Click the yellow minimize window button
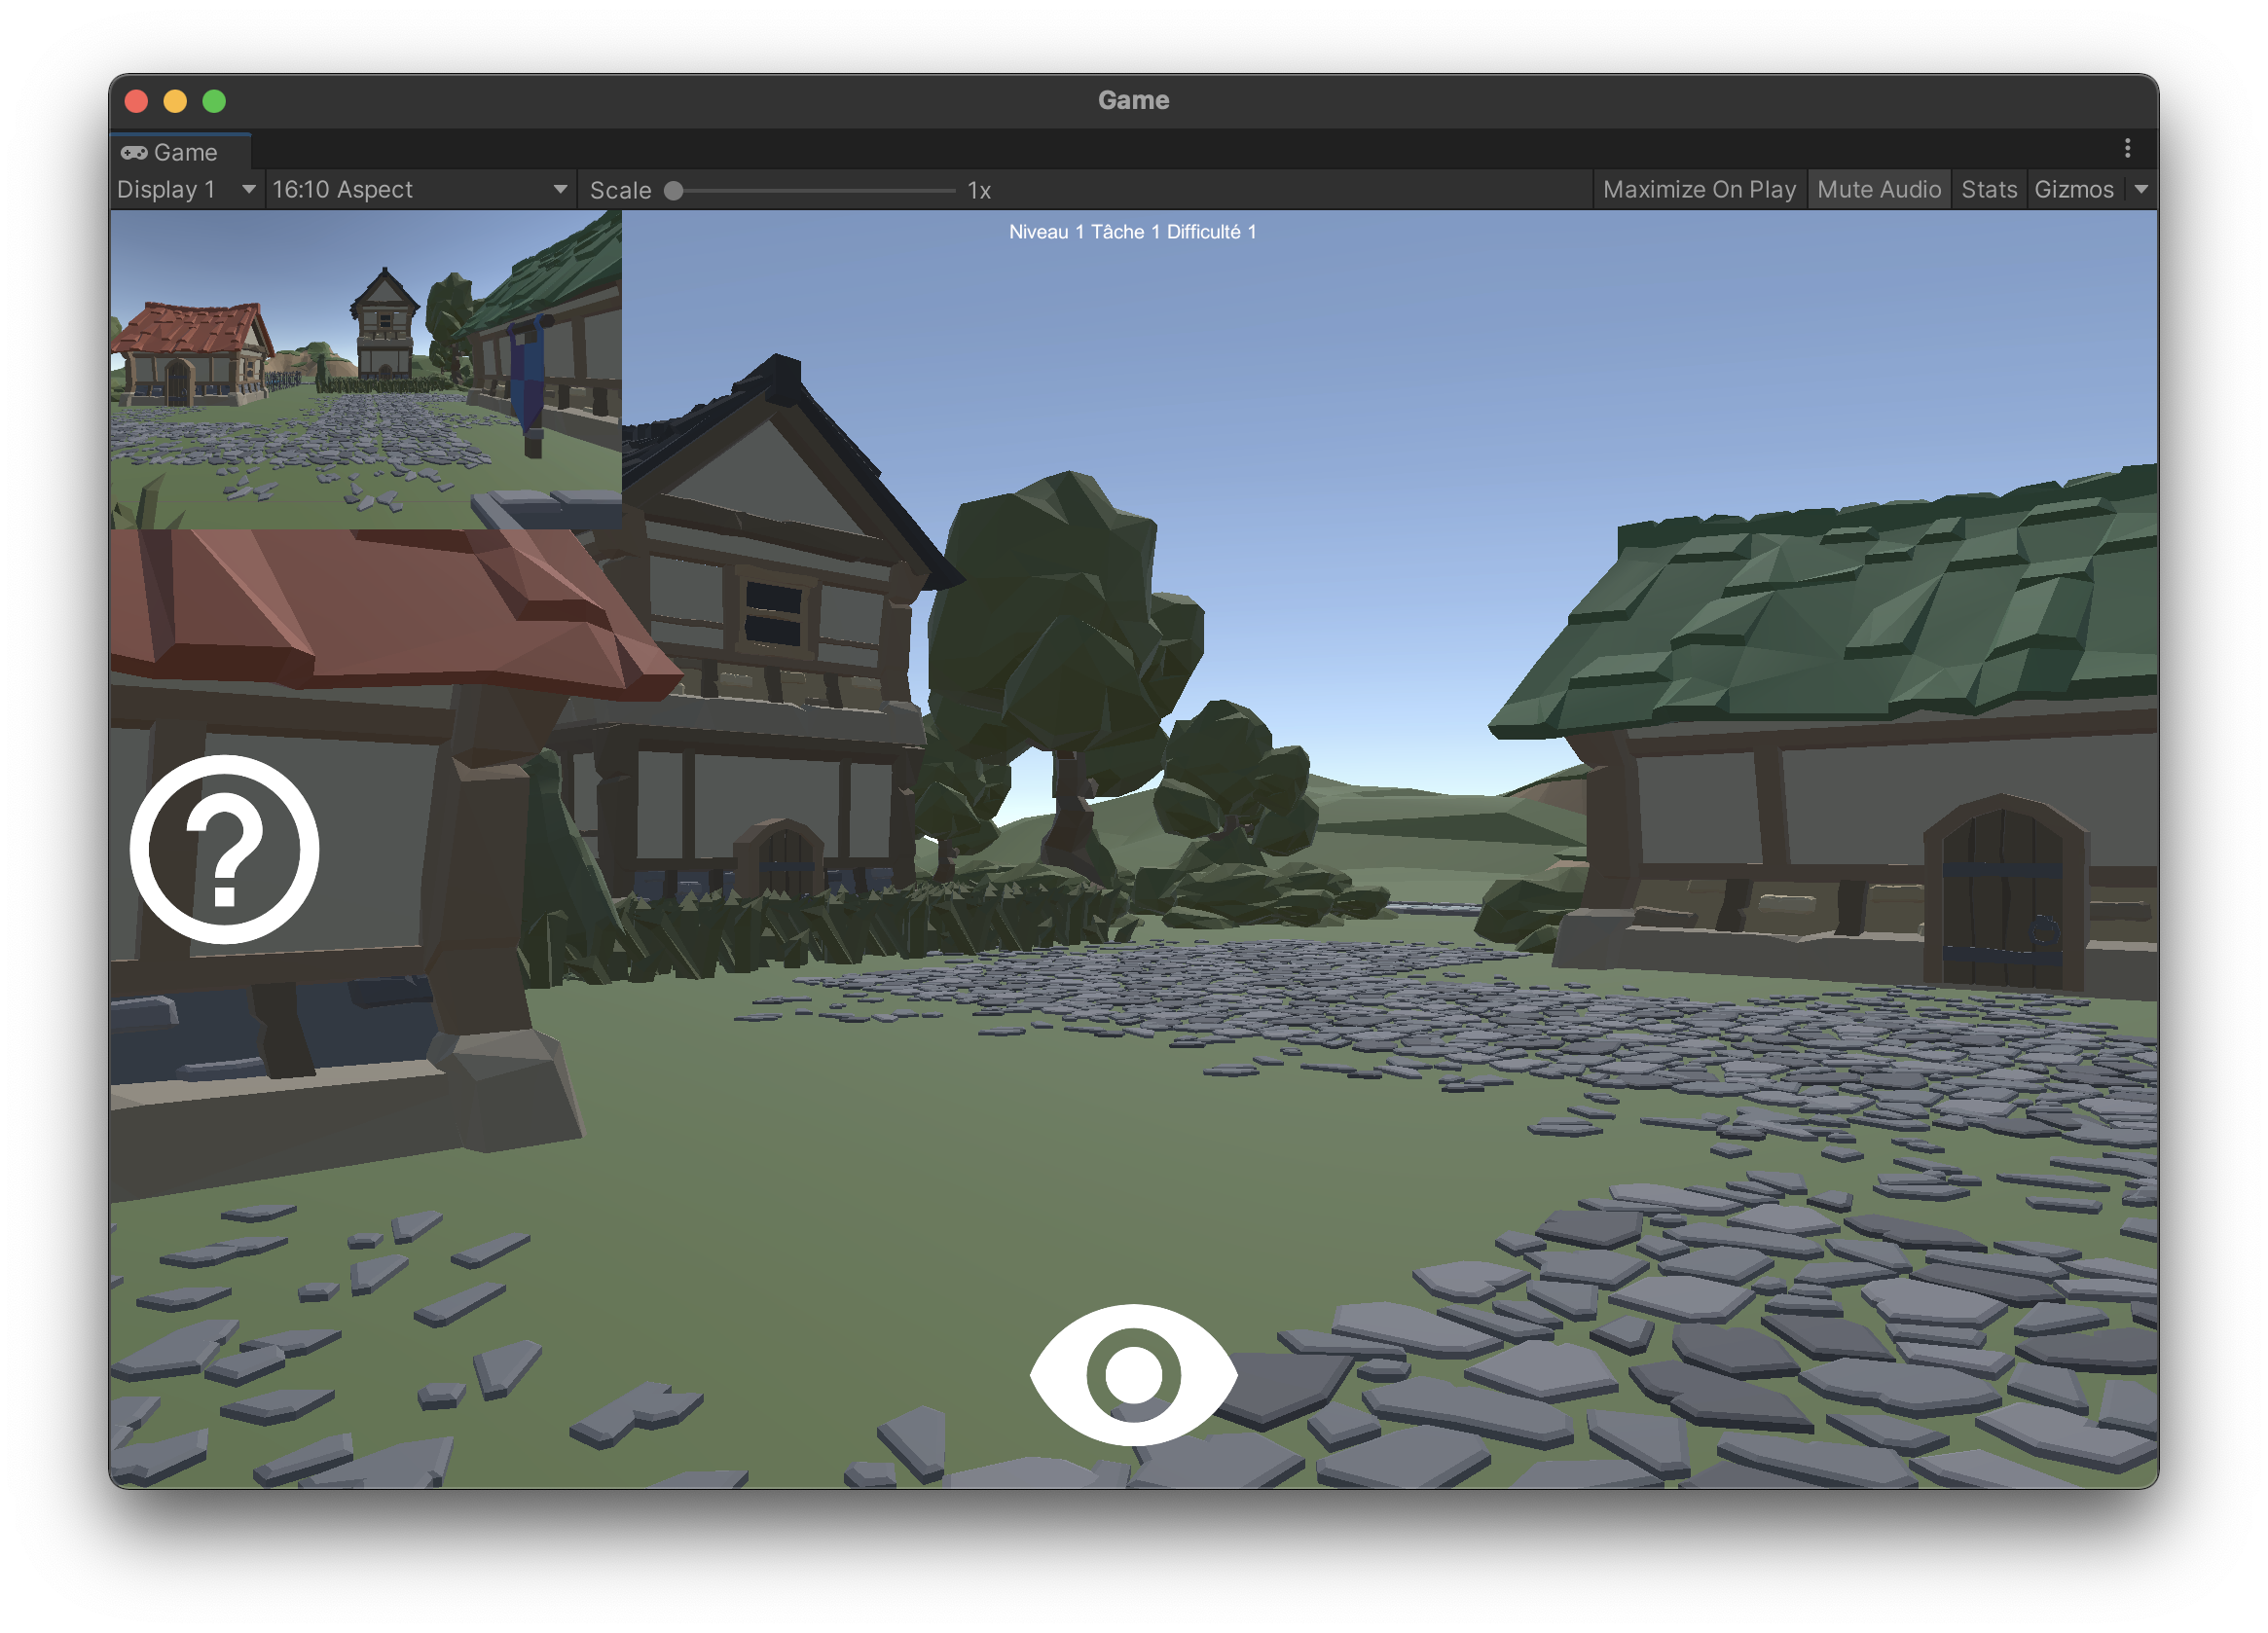 pos(175,101)
